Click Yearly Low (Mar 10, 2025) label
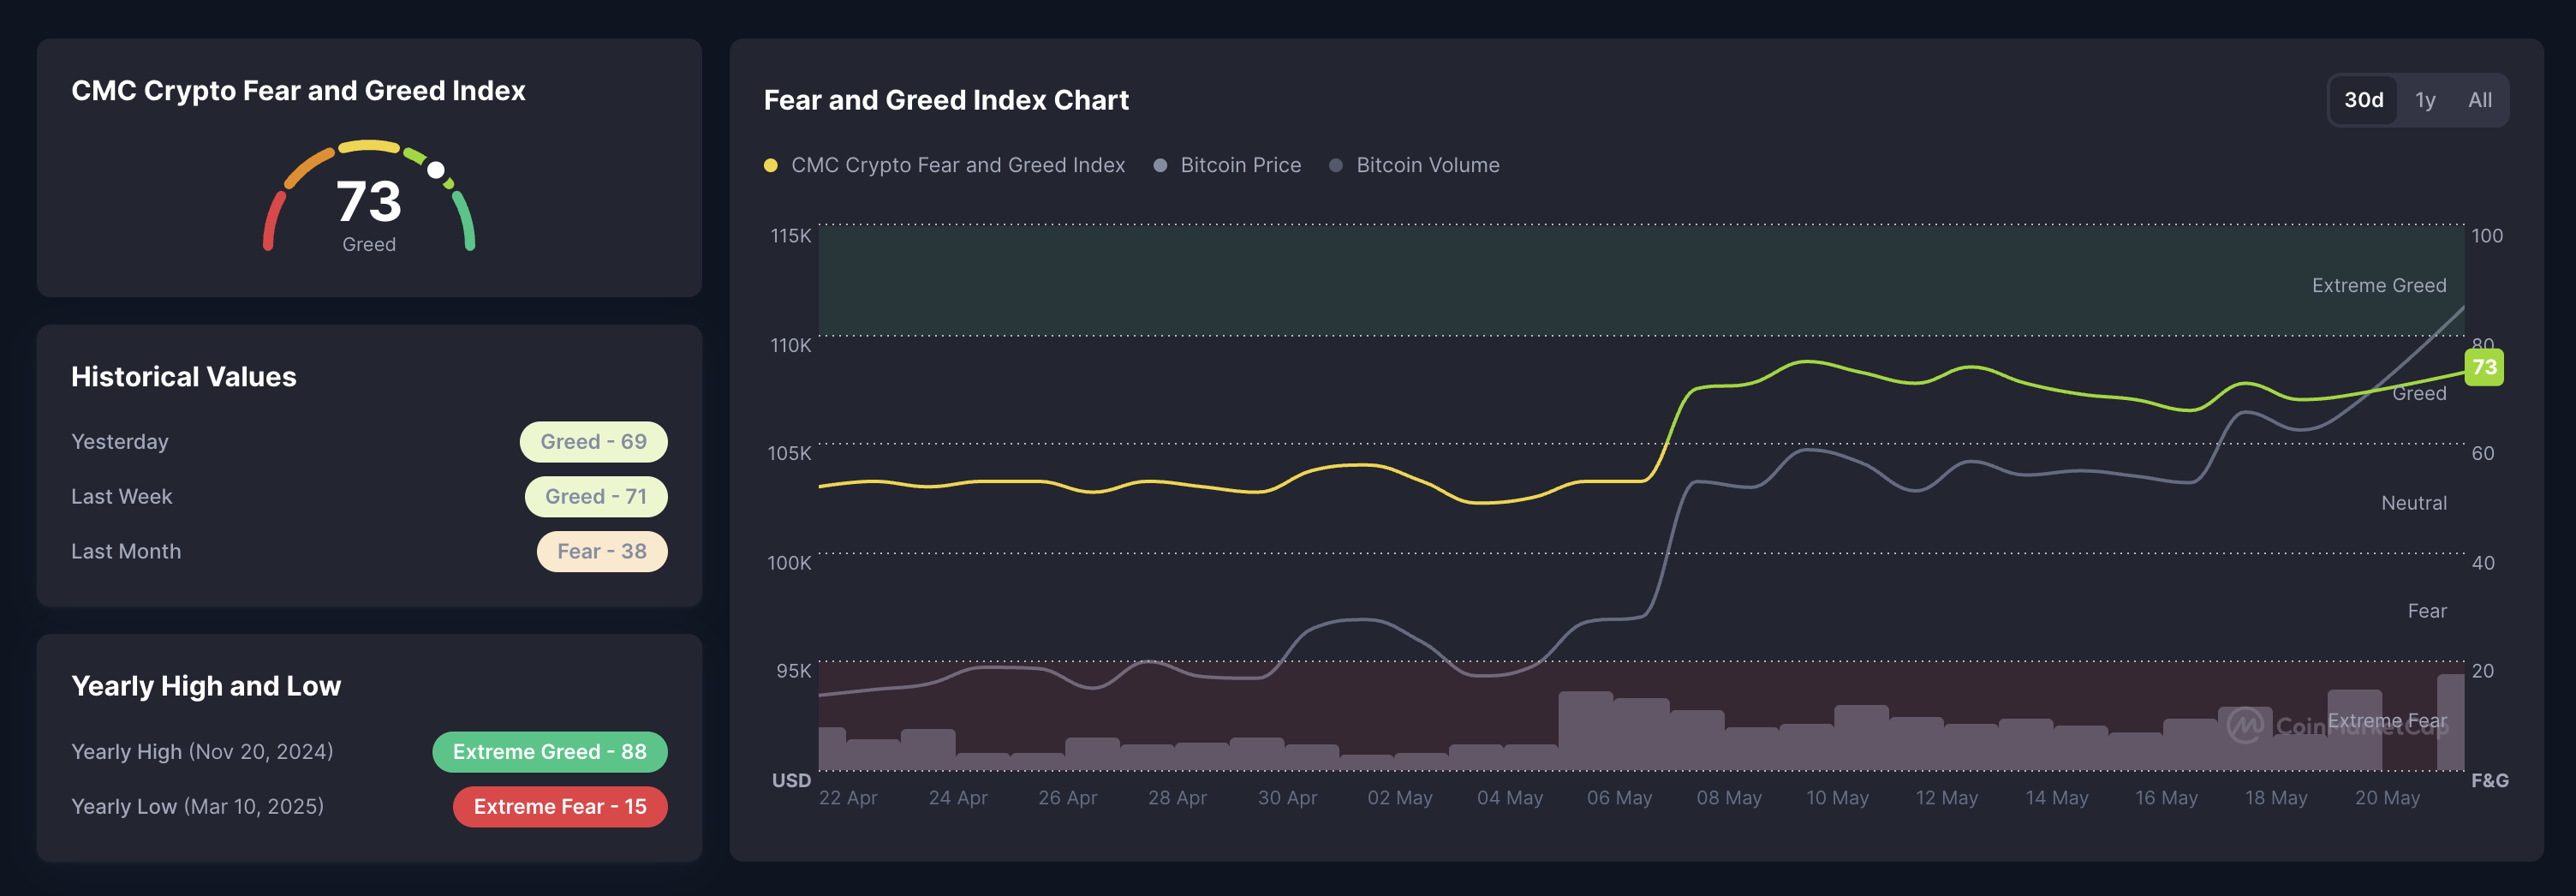The width and height of the screenshot is (2576, 896). tap(197, 807)
